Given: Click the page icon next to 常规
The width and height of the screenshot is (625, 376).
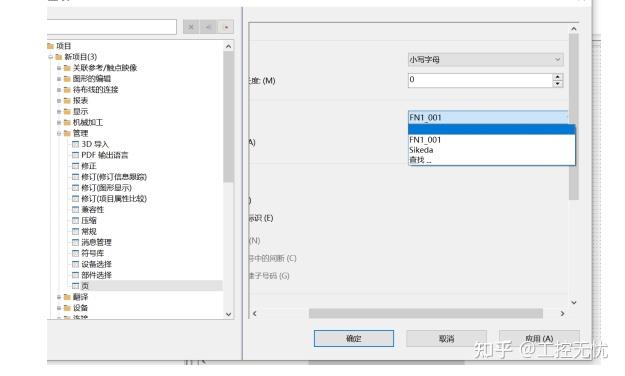Looking at the screenshot, I should (x=75, y=231).
